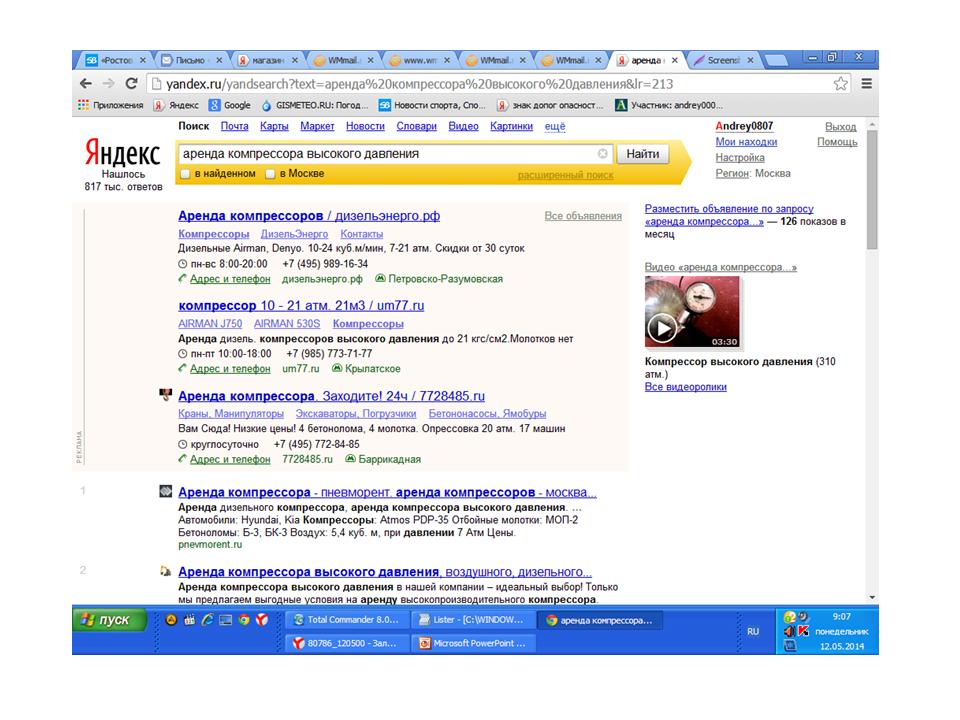Open the pnevmorent.ru result title

[388, 492]
